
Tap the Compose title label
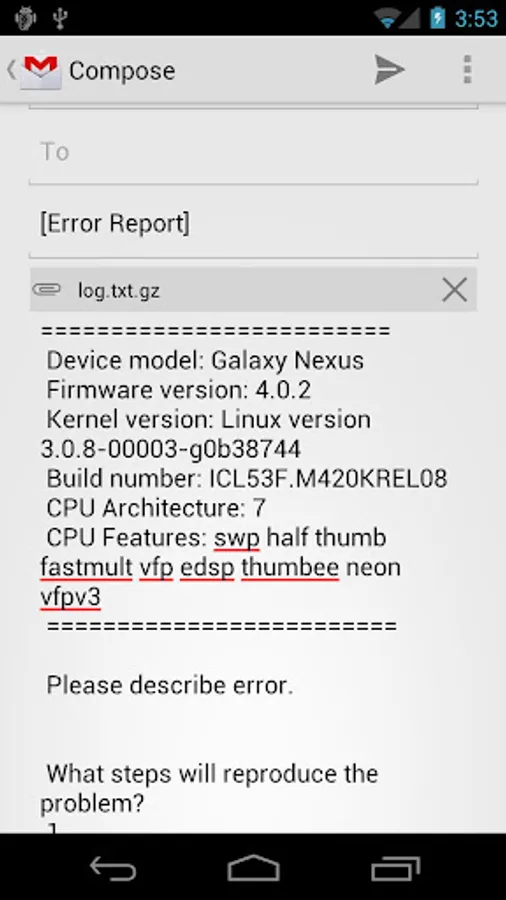(x=122, y=71)
